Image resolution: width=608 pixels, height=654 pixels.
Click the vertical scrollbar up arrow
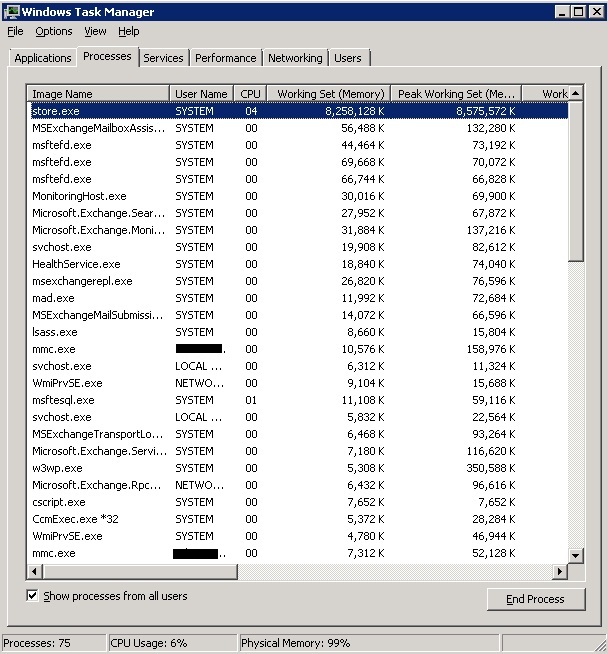[x=576, y=93]
